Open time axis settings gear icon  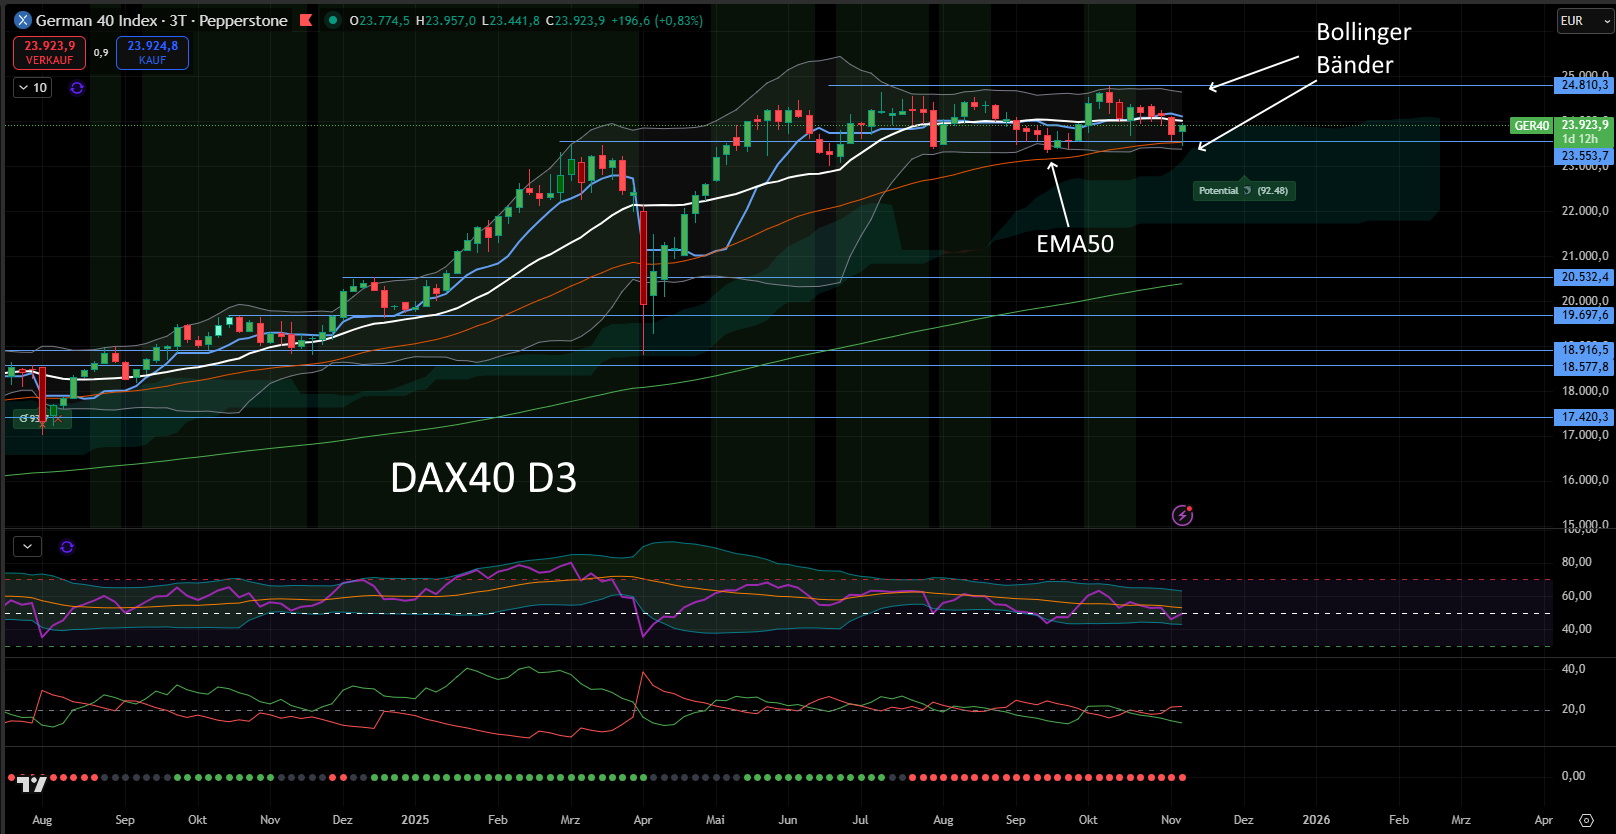coord(1586,820)
